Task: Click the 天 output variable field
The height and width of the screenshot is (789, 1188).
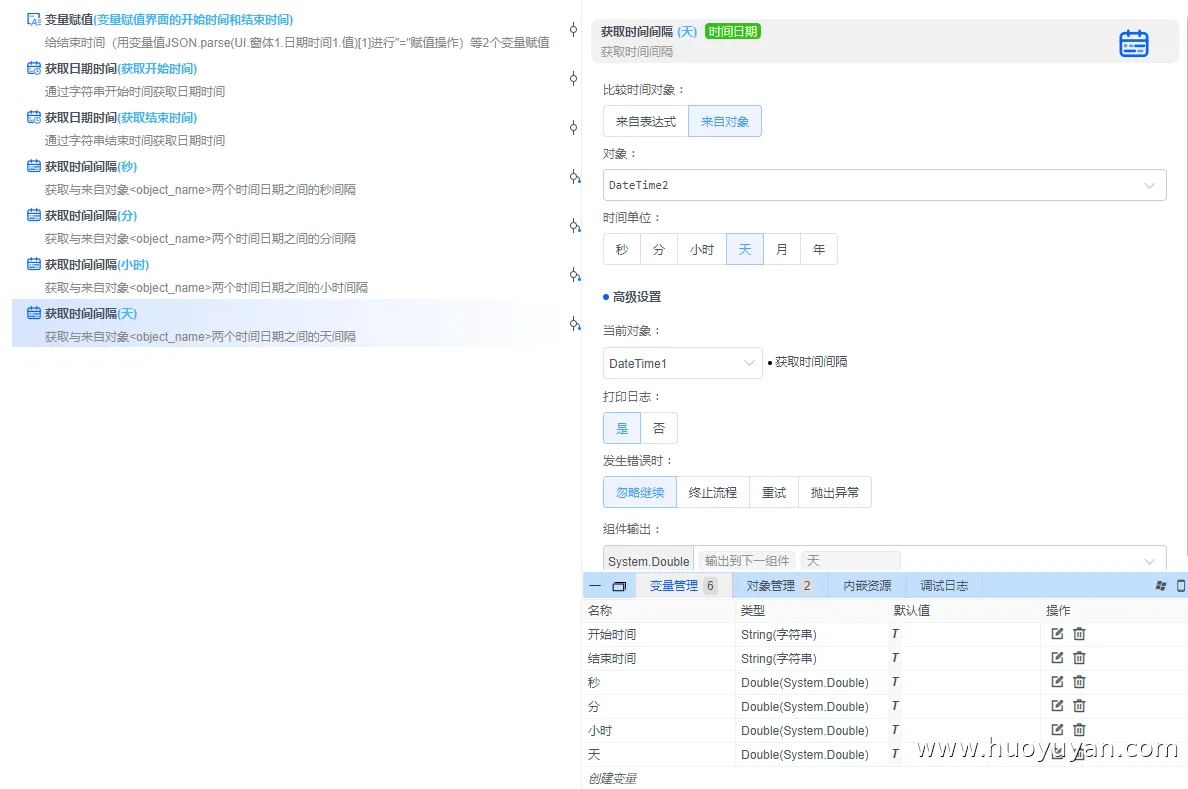Action: [x=851, y=561]
